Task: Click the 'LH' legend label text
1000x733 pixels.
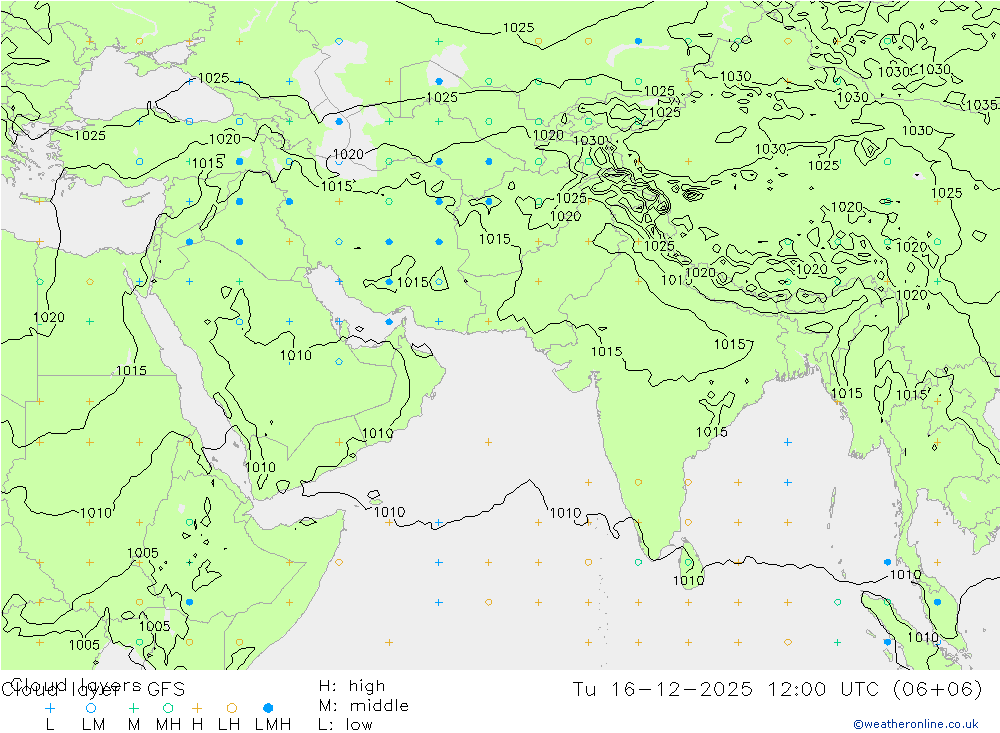Action: [x=229, y=725]
